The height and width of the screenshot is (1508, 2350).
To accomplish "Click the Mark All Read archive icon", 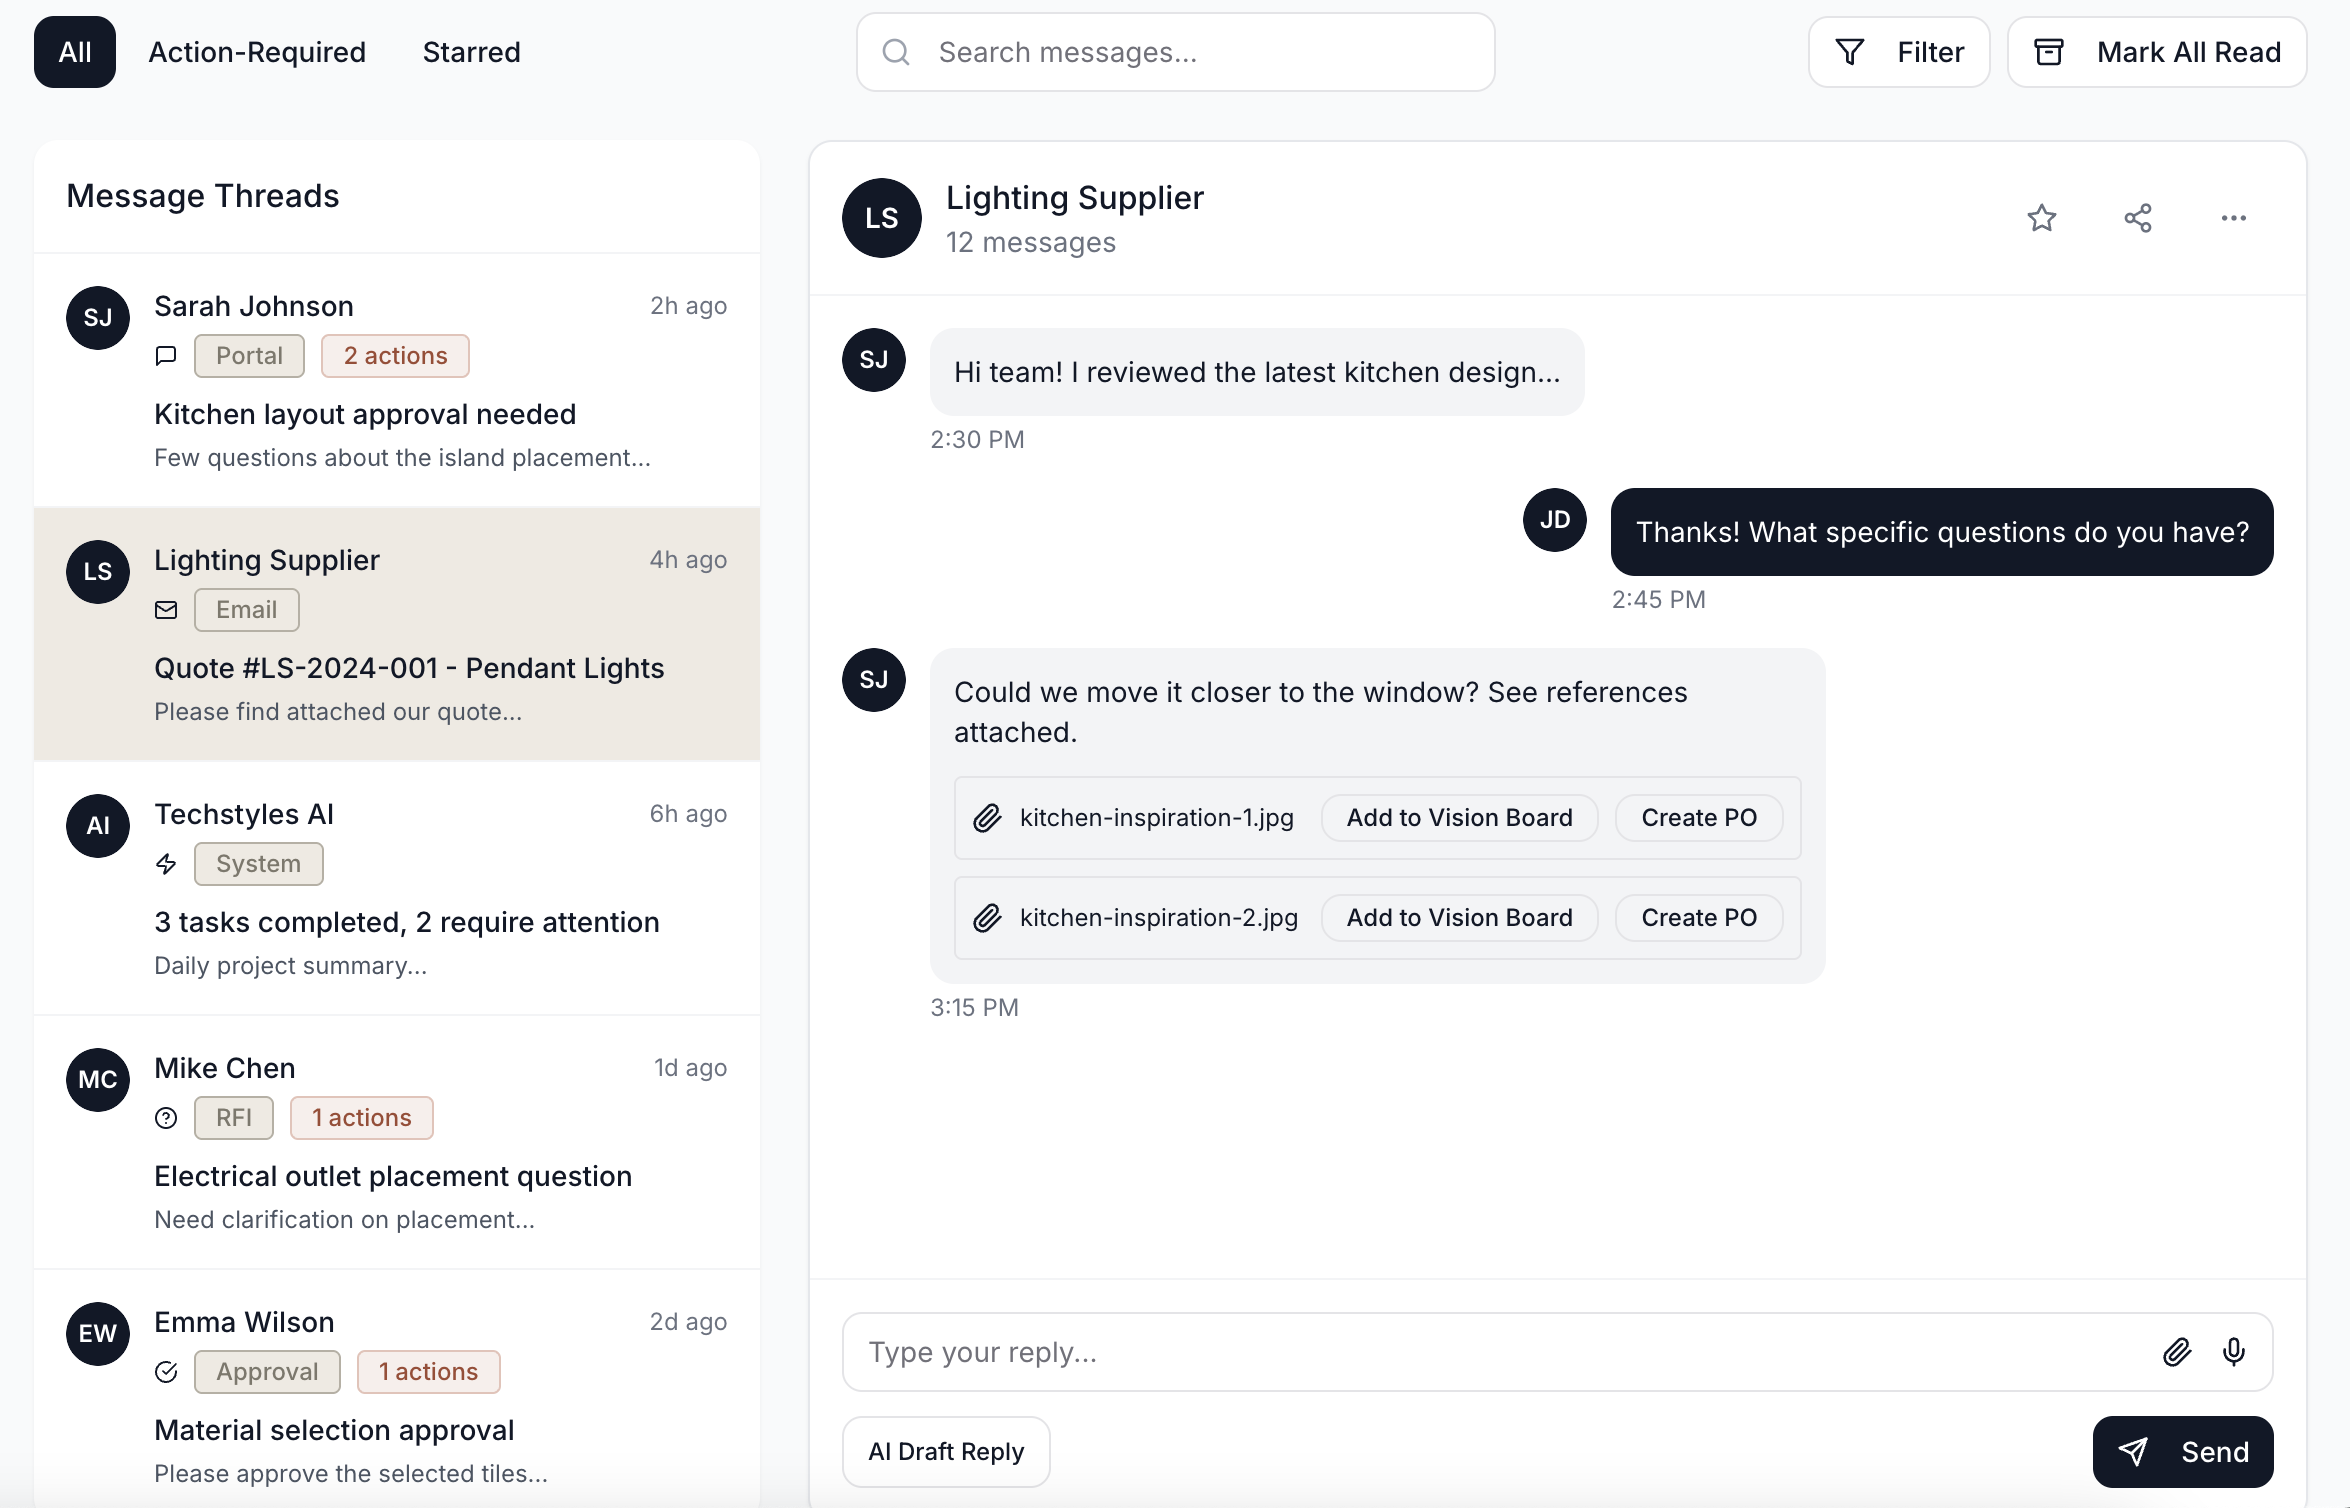I will coord(2051,52).
